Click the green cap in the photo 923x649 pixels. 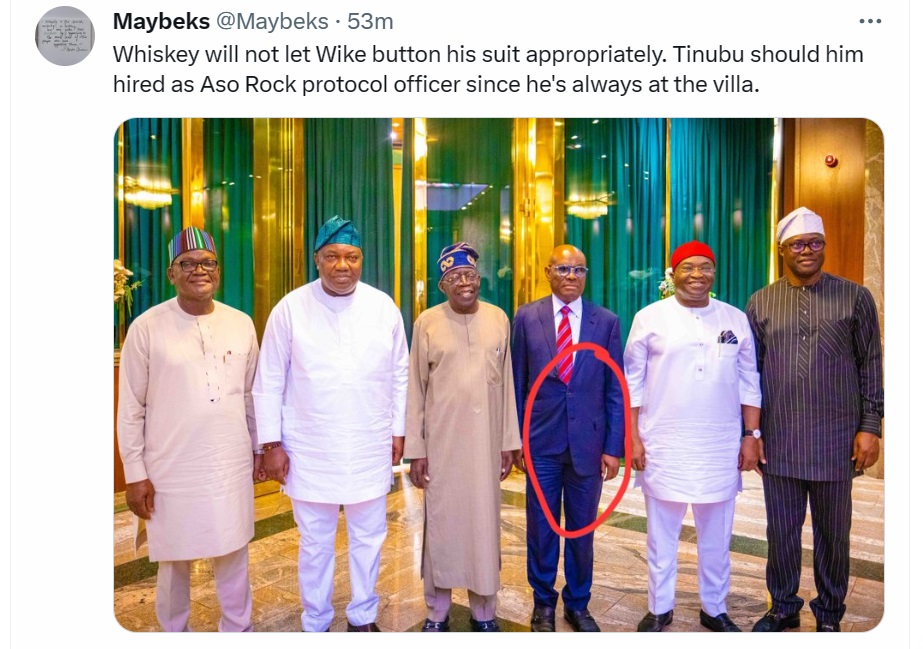338,232
